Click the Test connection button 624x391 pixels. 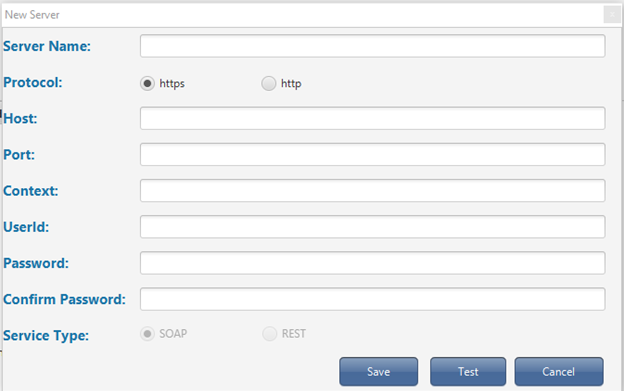(x=468, y=372)
